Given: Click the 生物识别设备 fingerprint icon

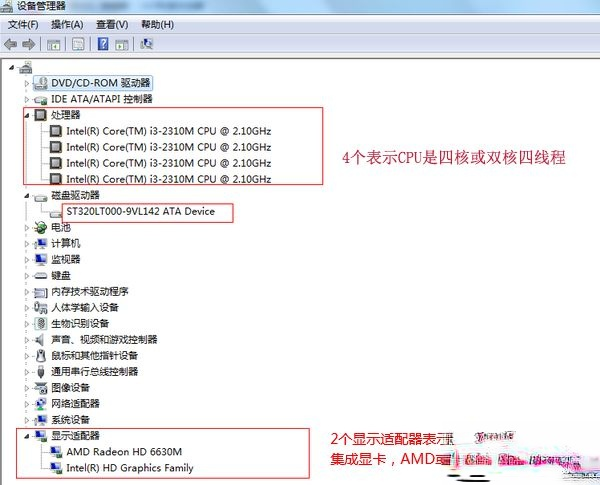Looking at the screenshot, I should (x=40, y=323).
